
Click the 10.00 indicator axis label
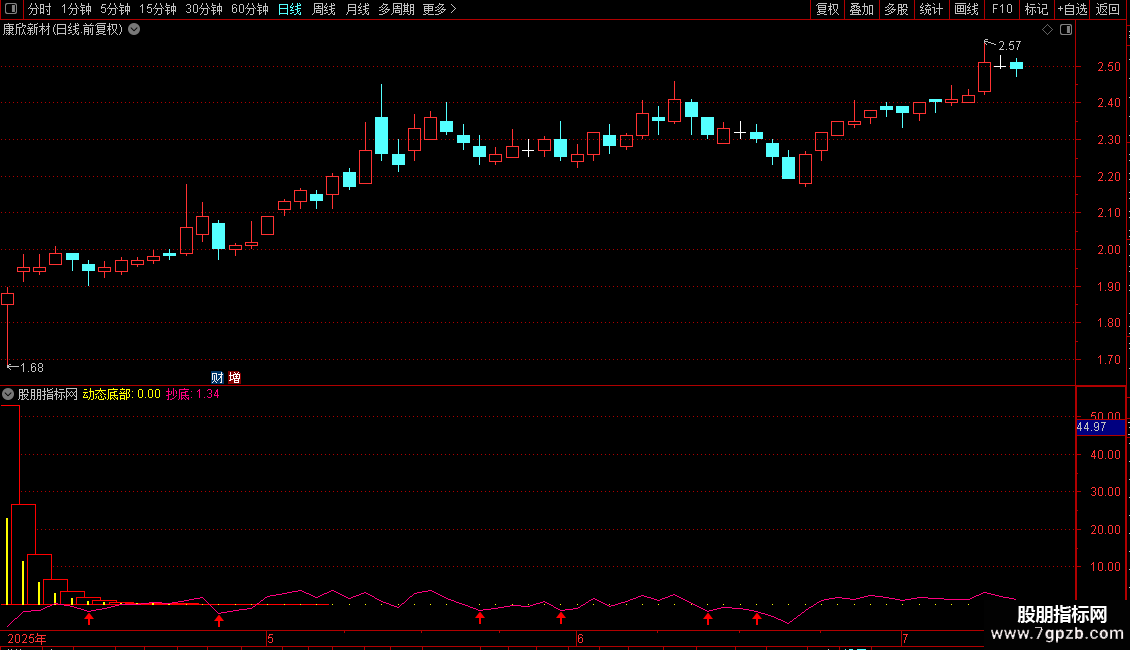[1105, 566]
